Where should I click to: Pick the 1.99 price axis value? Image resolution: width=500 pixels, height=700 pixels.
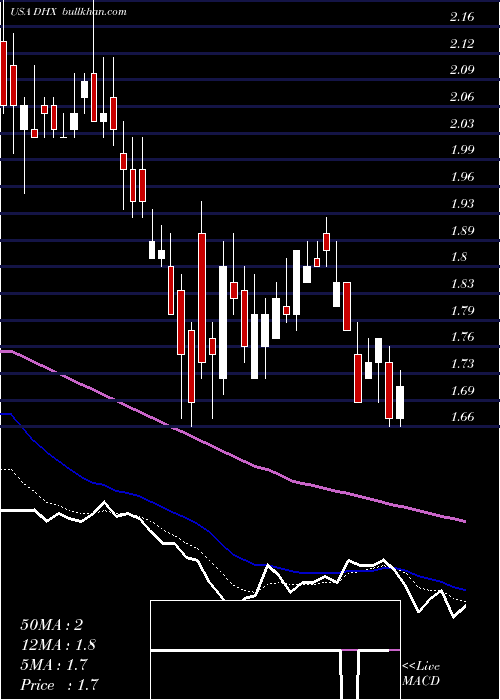(462, 150)
